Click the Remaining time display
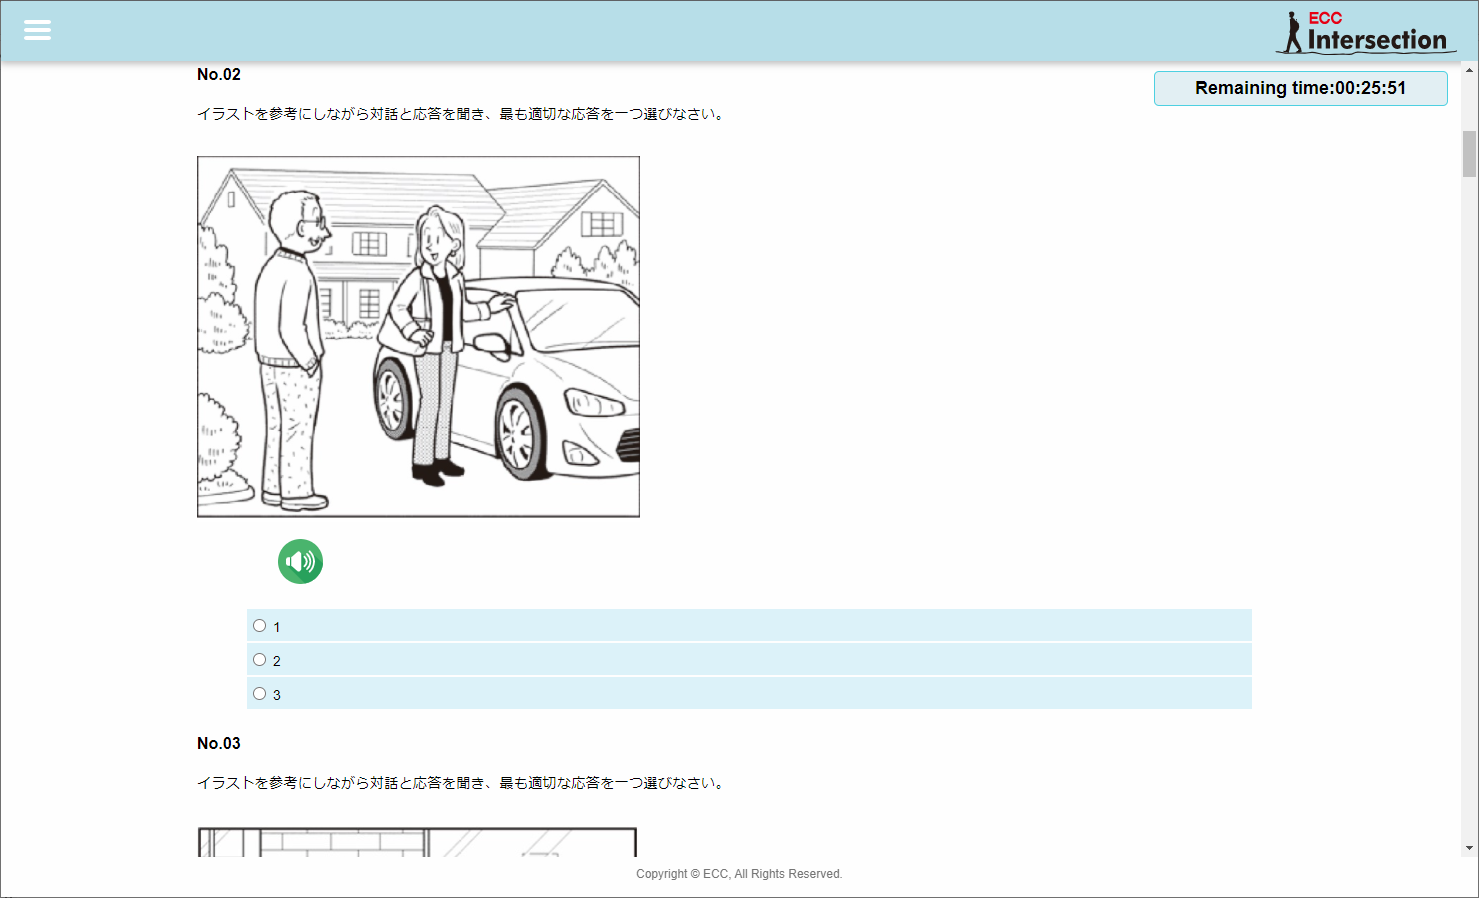This screenshot has height=898, width=1479. [x=1300, y=88]
